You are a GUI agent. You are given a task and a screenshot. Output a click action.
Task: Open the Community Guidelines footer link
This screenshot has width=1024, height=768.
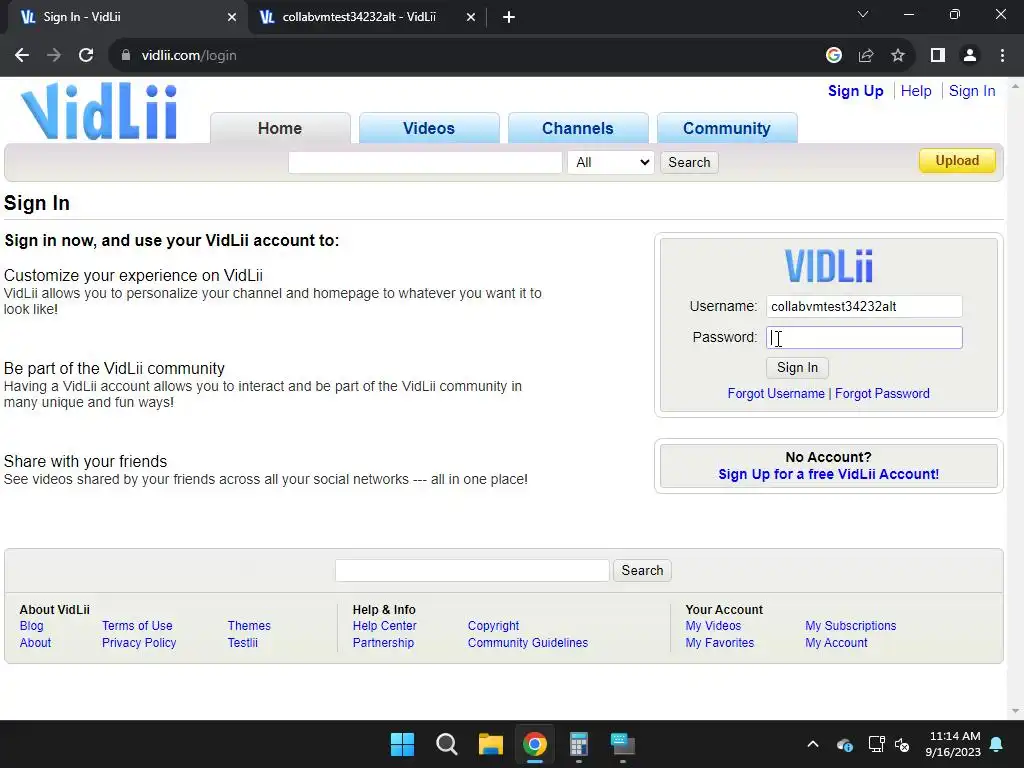click(528, 643)
